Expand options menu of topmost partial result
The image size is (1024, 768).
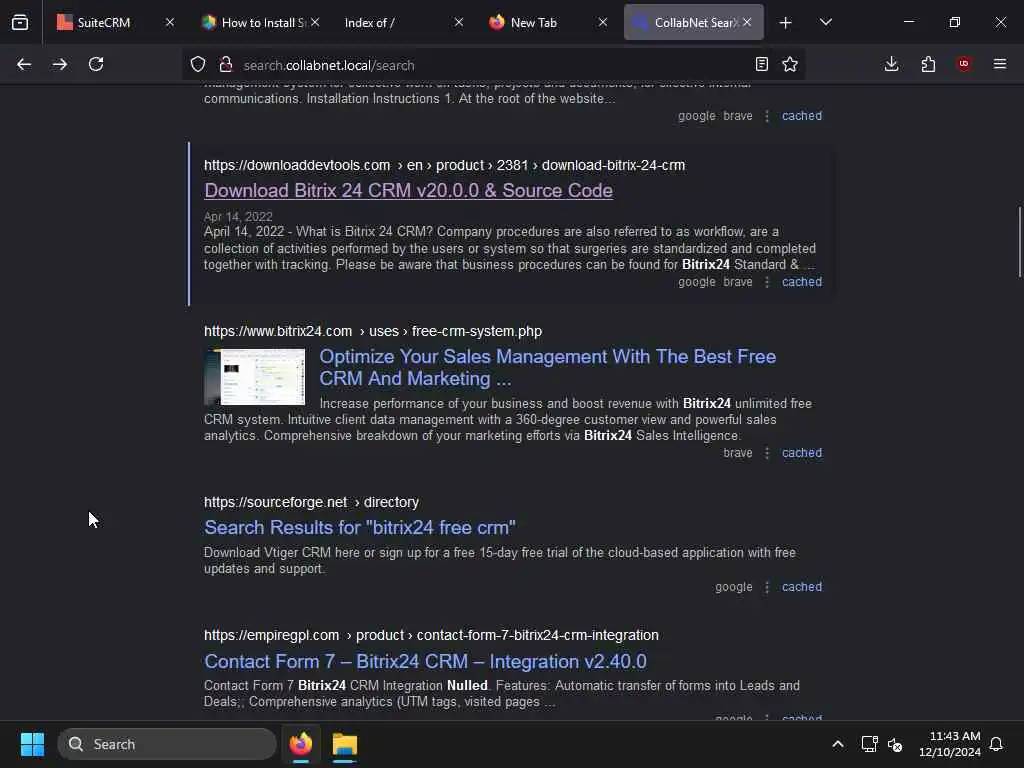(x=767, y=116)
